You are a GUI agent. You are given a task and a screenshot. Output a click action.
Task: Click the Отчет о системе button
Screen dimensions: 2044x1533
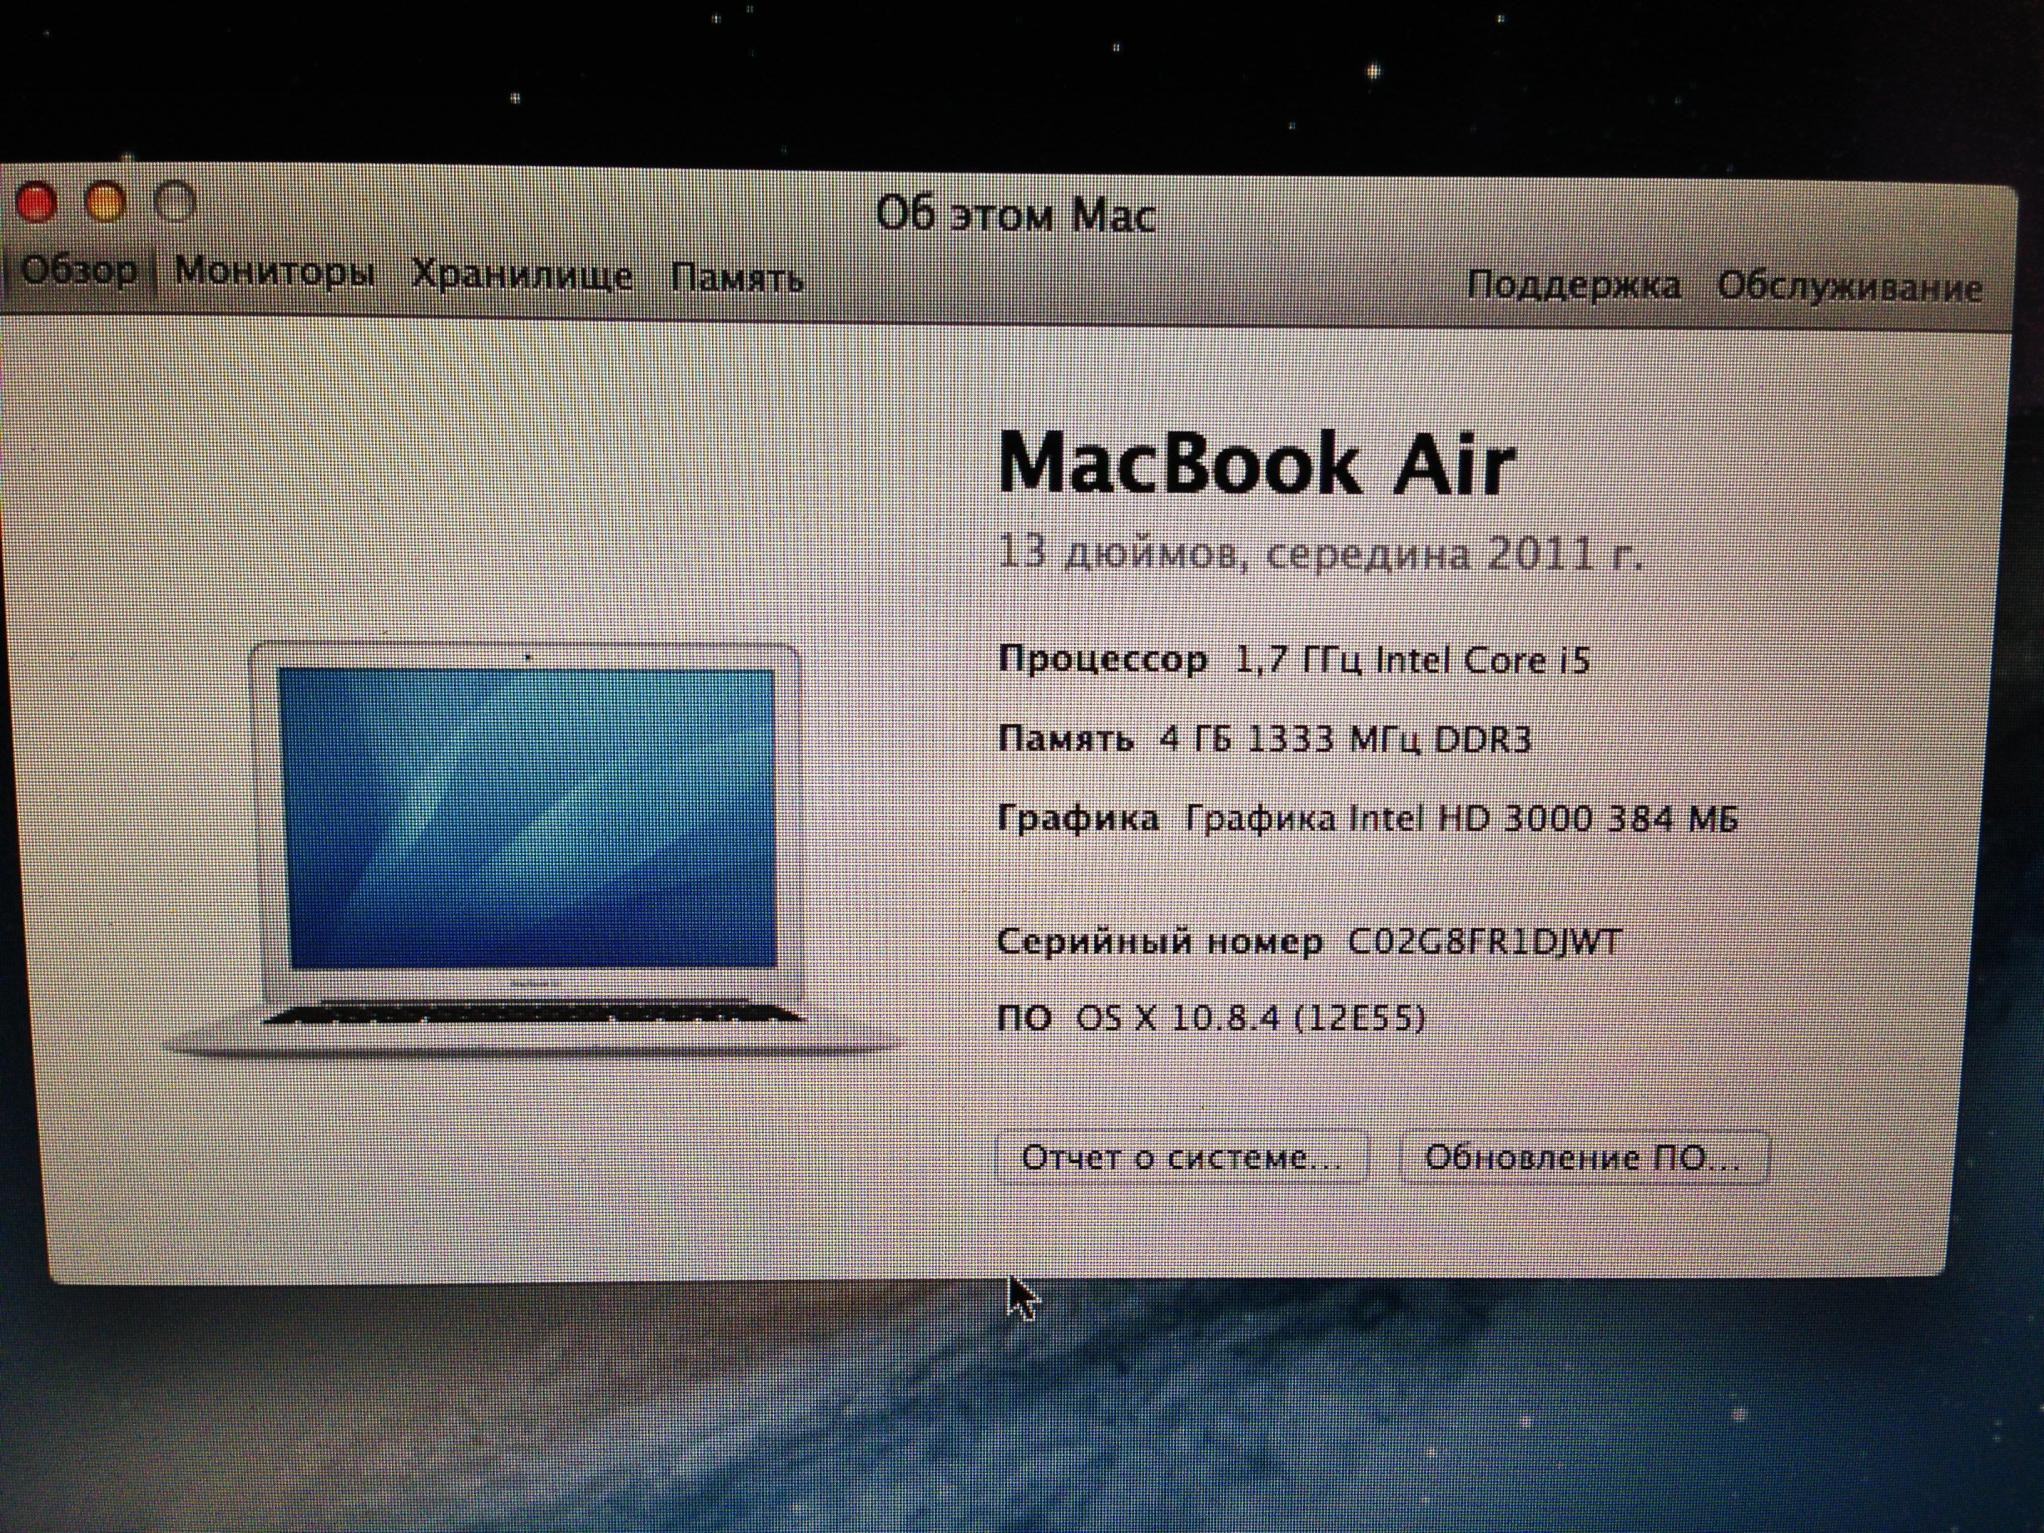(1182, 1158)
